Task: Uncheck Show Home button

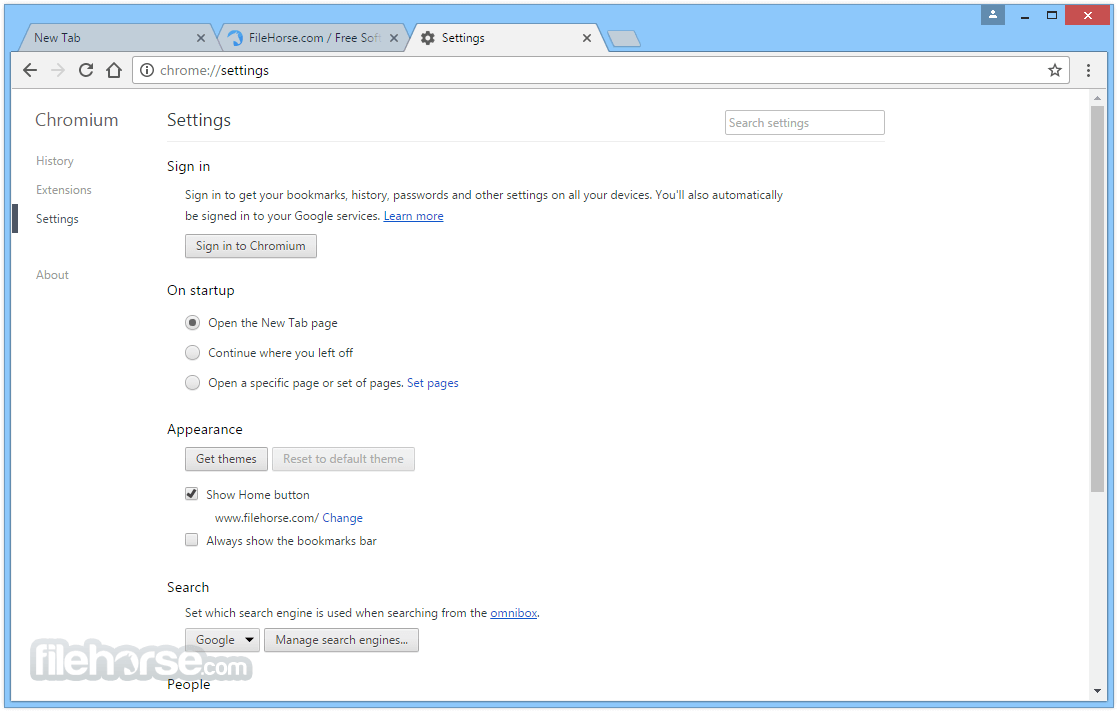Action: (x=191, y=493)
